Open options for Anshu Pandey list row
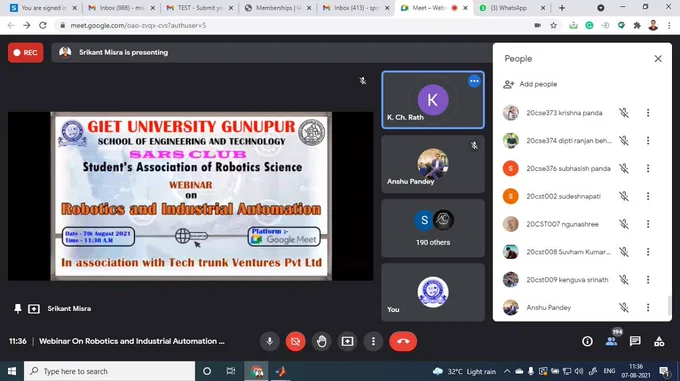680x381 pixels. point(648,307)
